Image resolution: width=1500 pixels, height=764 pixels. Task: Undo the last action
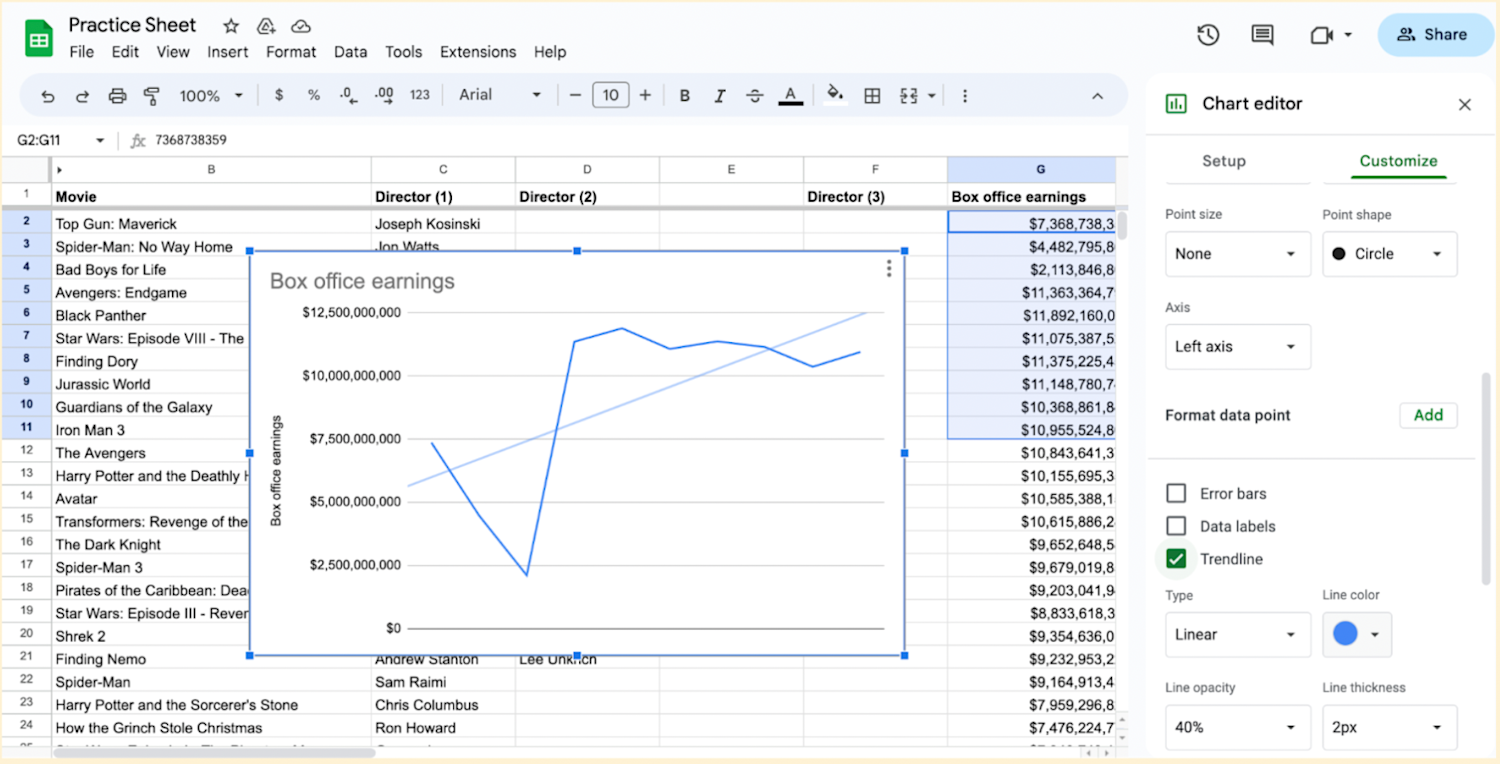click(x=48, y=96)
